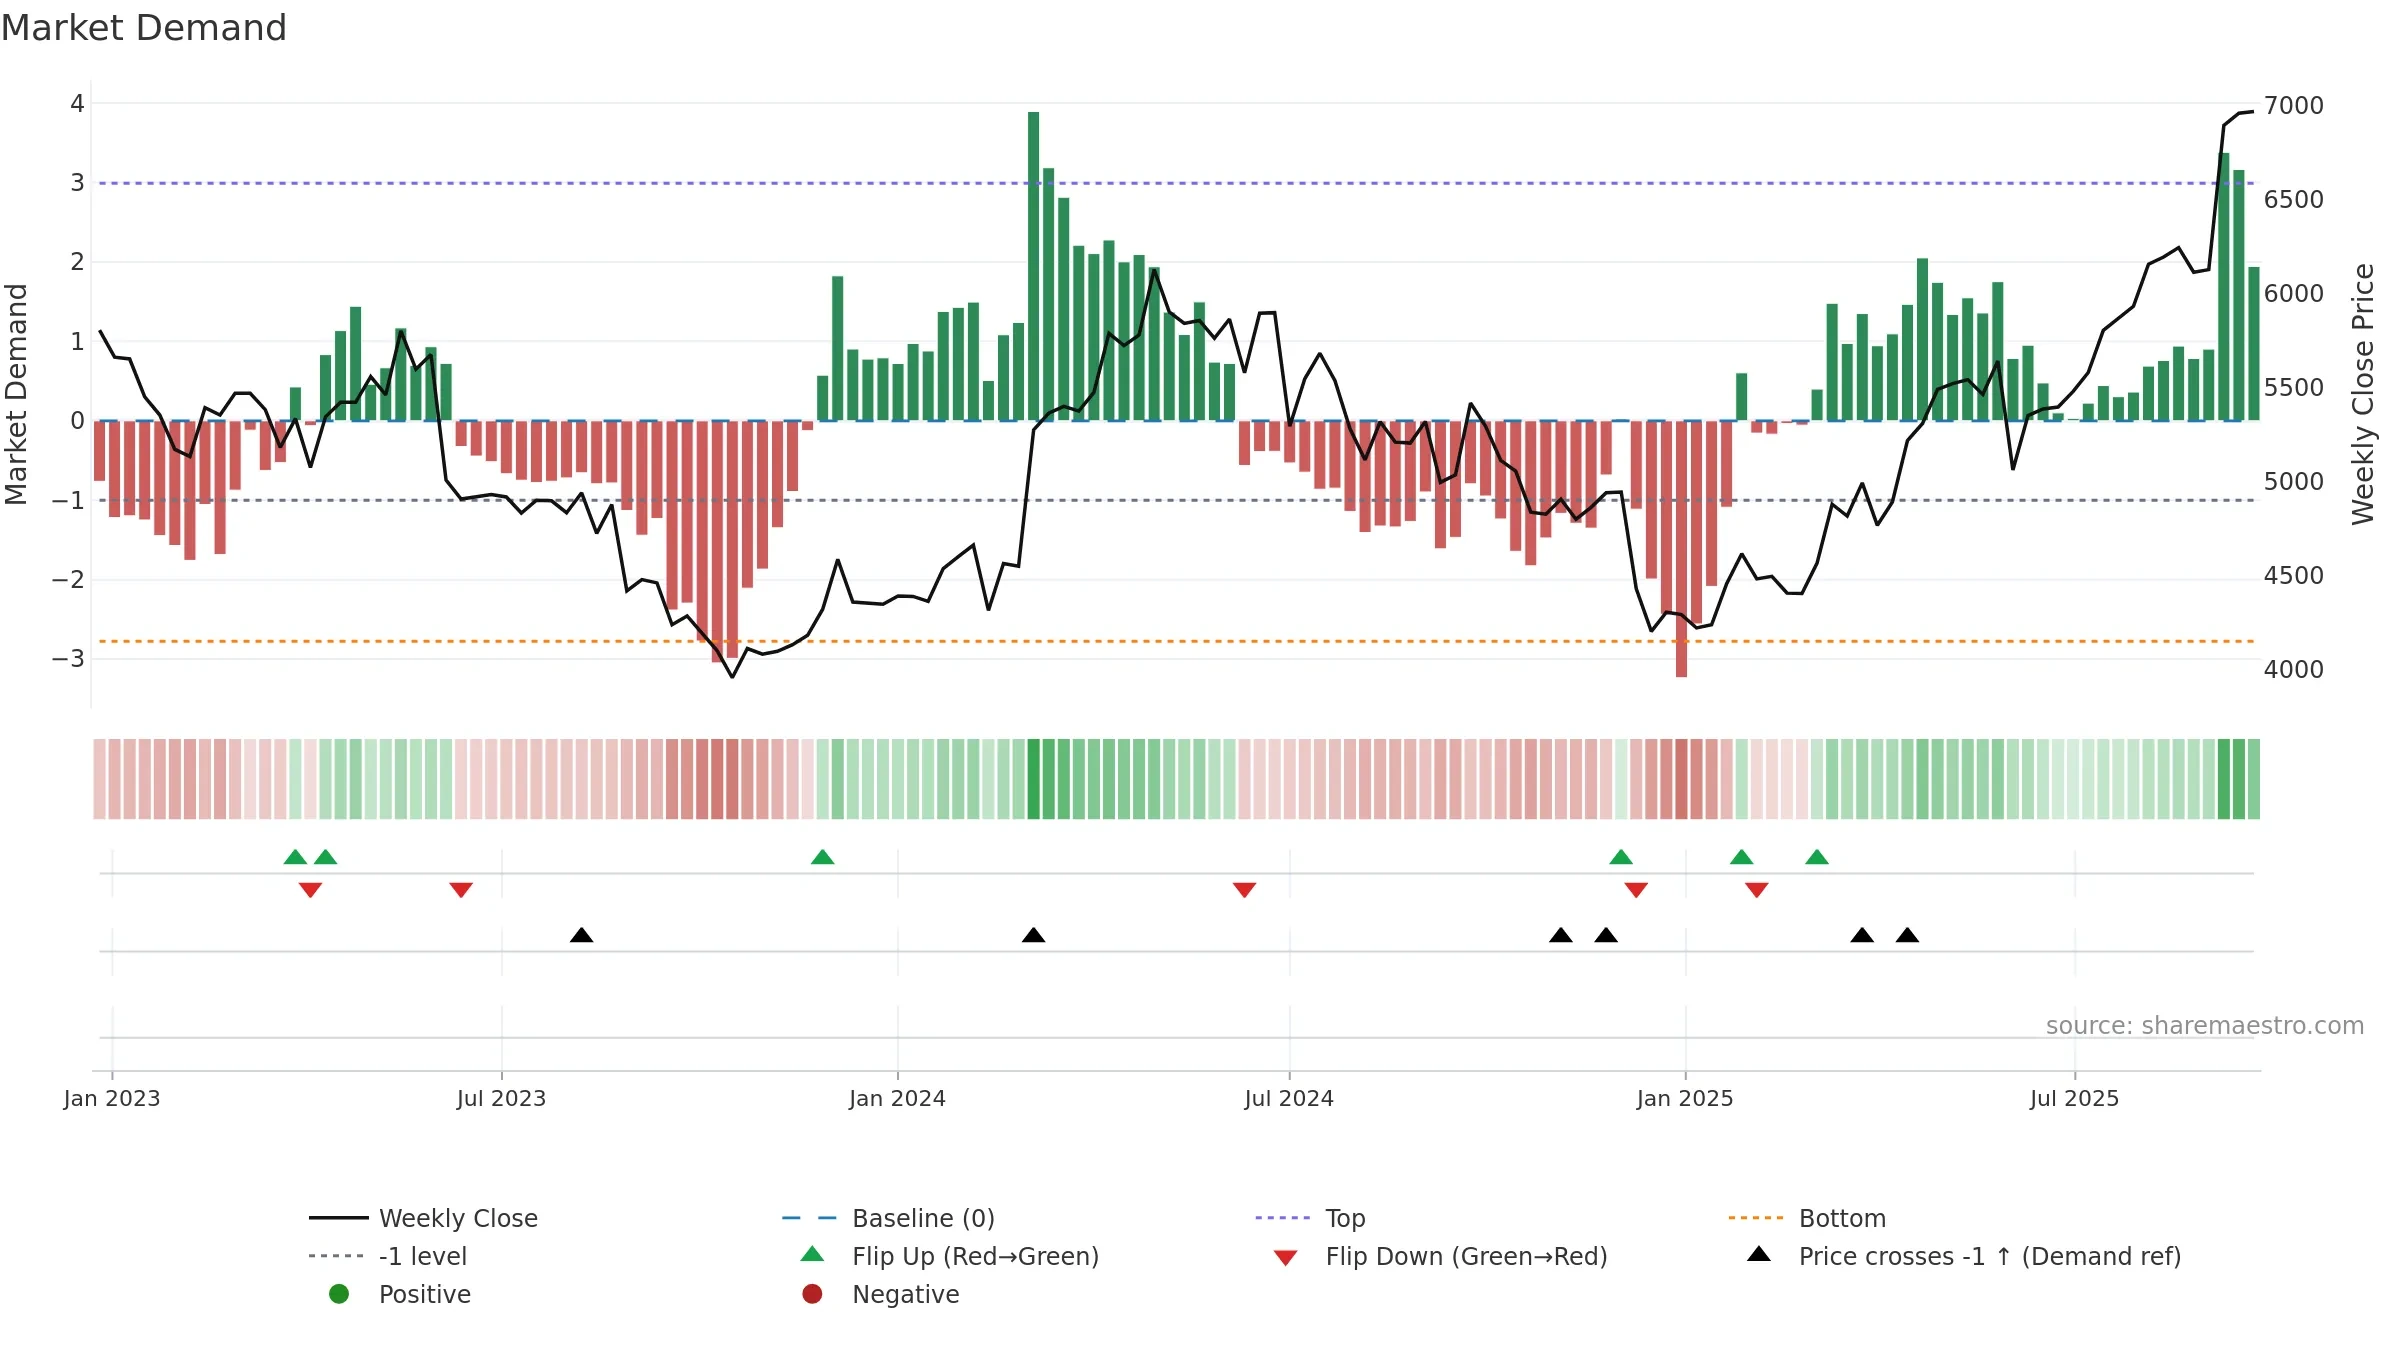Click the black Price crosses triangle in the legend
The image size is (2400, 1350).
coord(1759,1254)
